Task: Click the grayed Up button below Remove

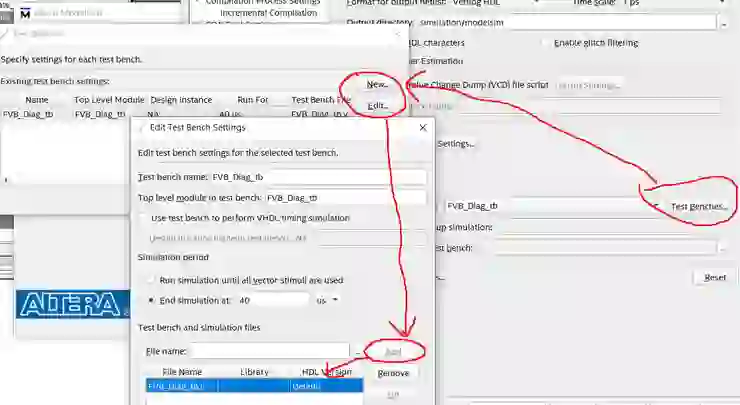Action: 393,395
